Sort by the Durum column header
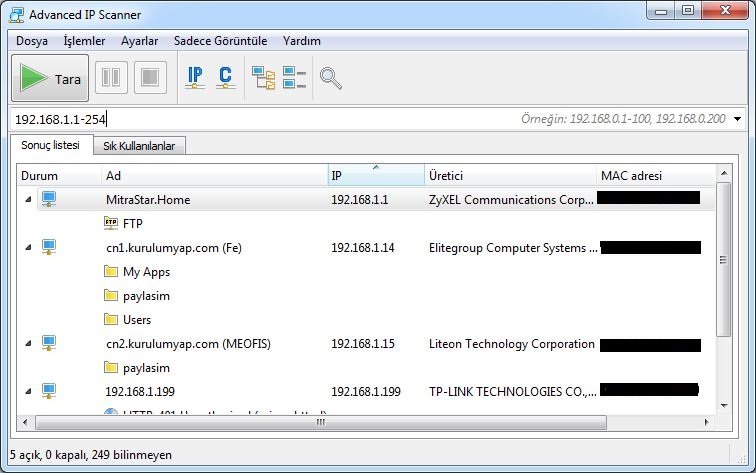Image resolution: width=756 pixels, height=473 pixels. (59, 176)
